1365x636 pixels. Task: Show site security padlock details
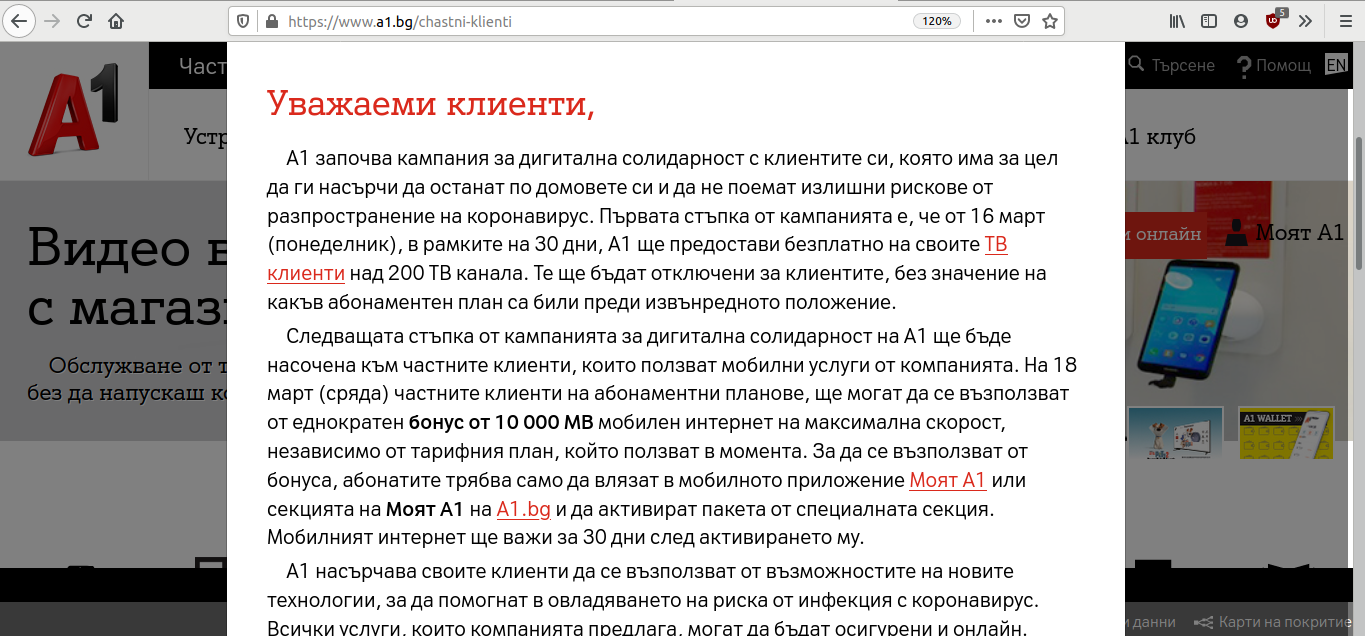tap(269, 21)
